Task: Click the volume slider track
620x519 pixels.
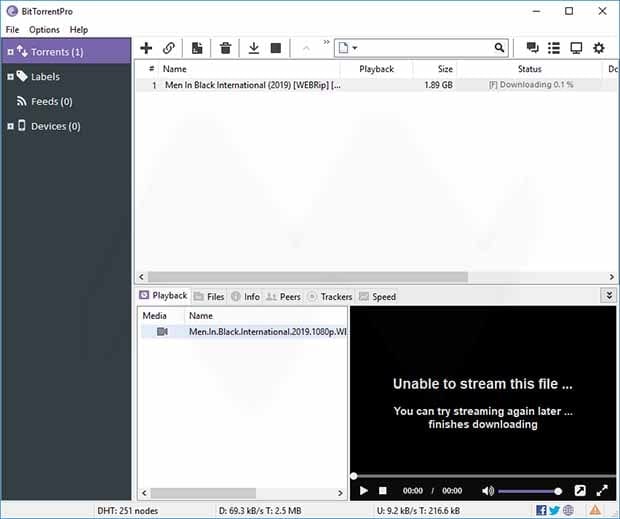Action: pos(528,491)
